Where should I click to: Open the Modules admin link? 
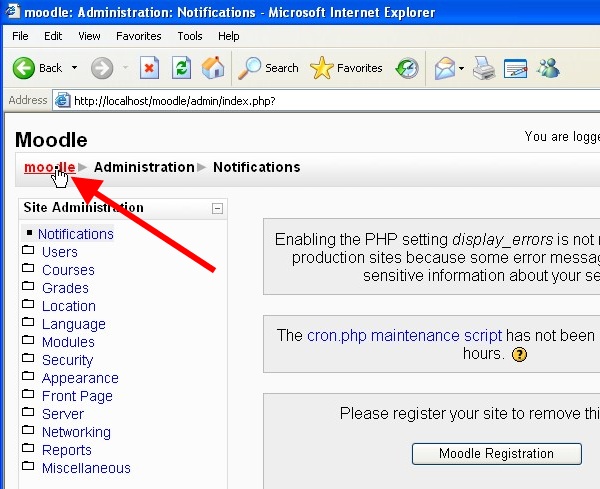pyautogui.click(x=68, y=342)
